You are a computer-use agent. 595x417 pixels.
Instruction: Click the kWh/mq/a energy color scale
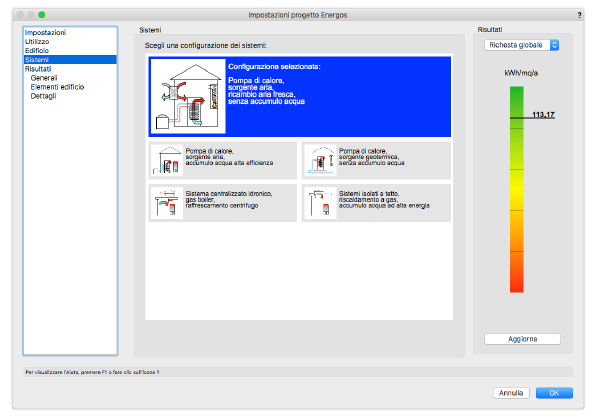(516, 189)
